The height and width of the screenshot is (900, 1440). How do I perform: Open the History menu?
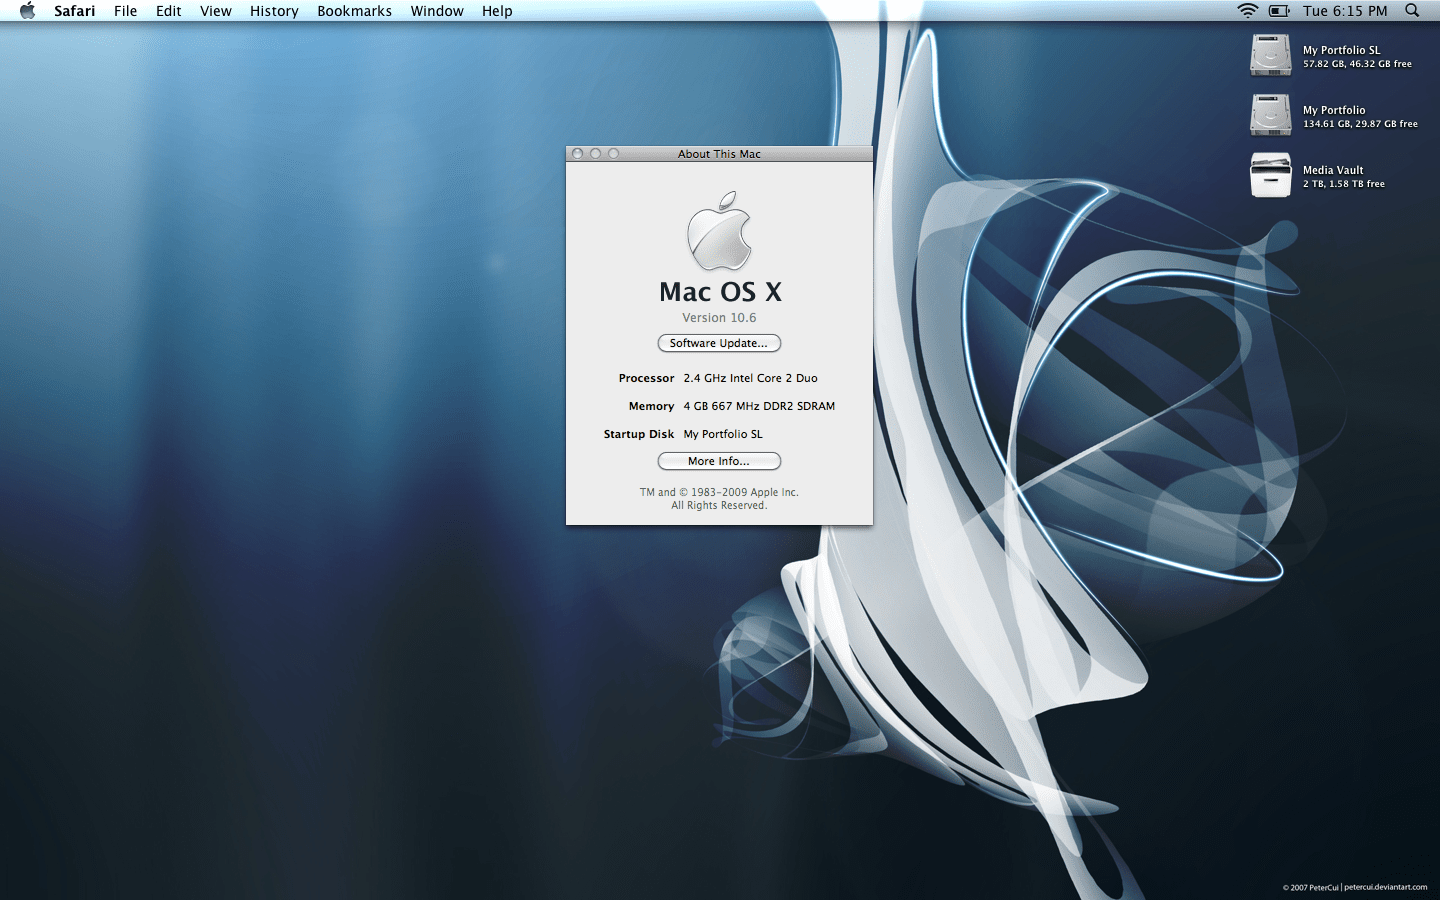click(274, 11)
